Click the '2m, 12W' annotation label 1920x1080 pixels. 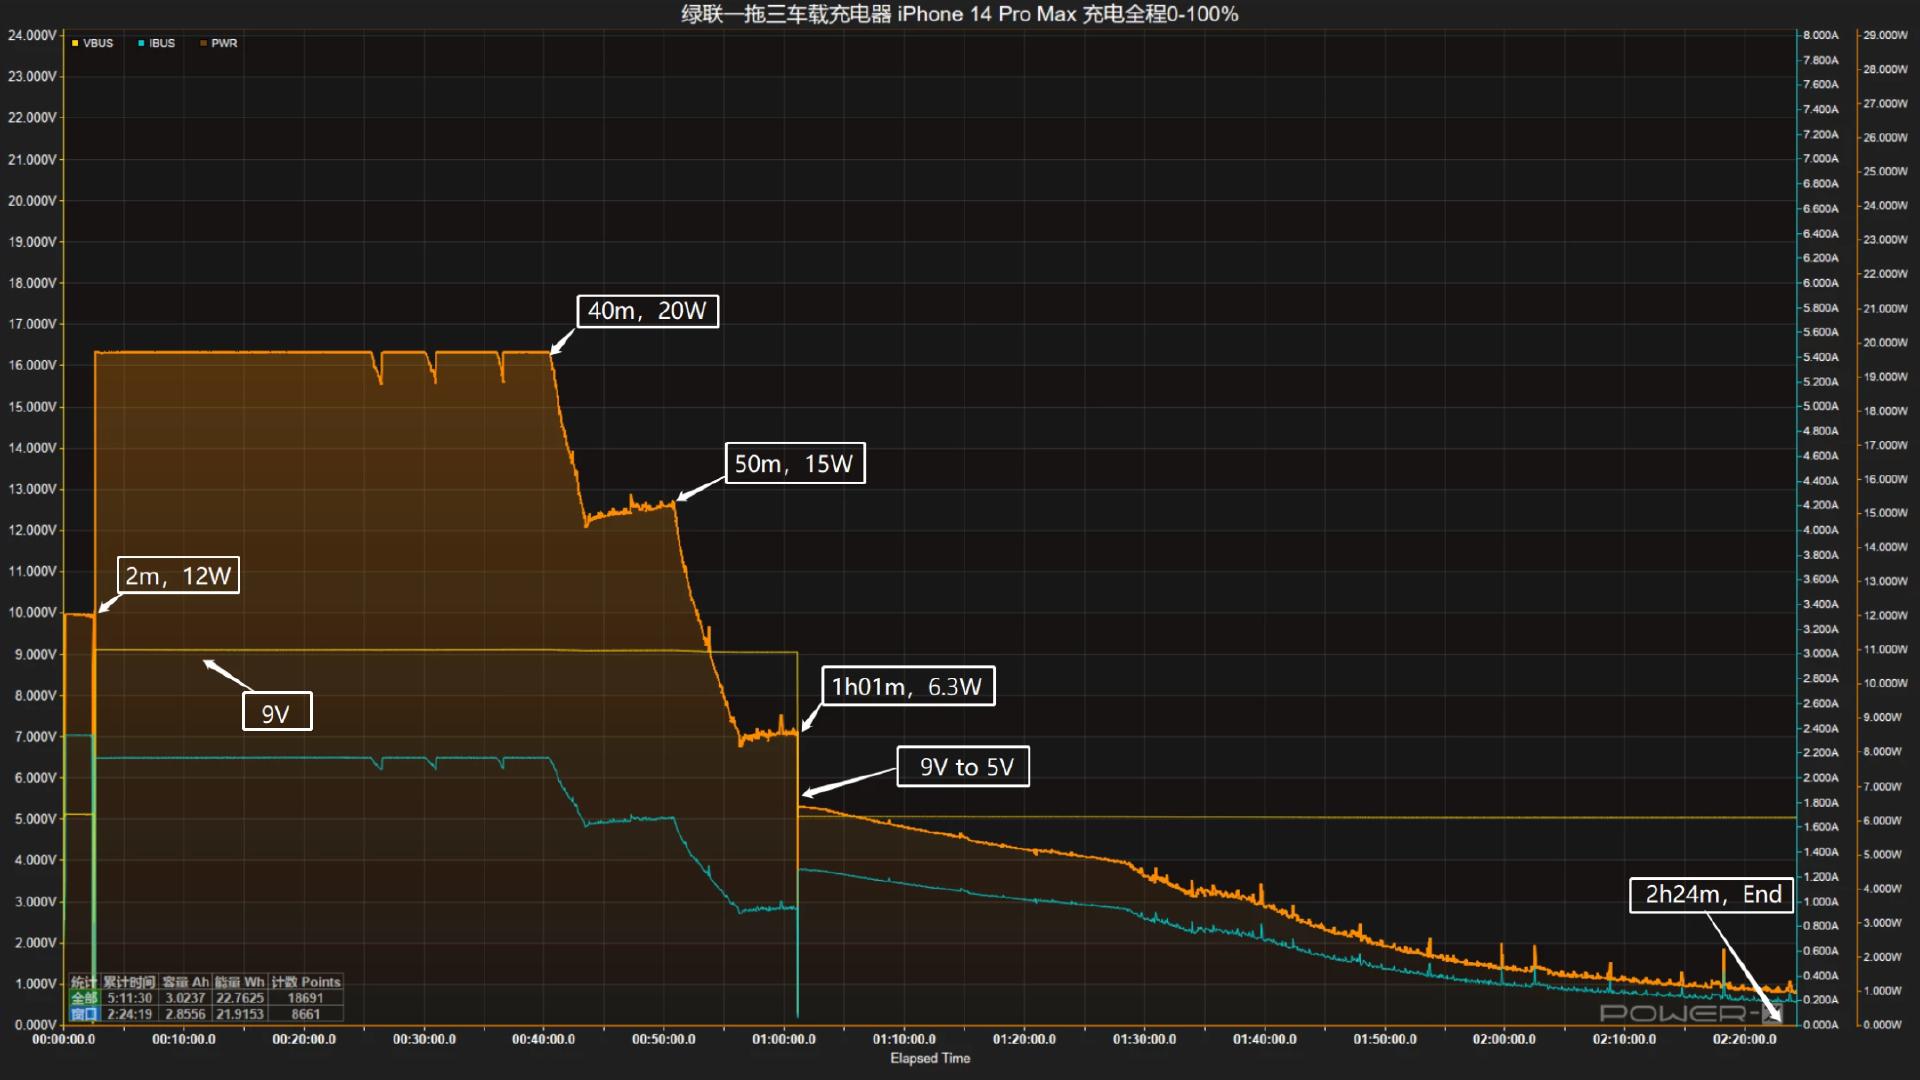click(178, 576)
